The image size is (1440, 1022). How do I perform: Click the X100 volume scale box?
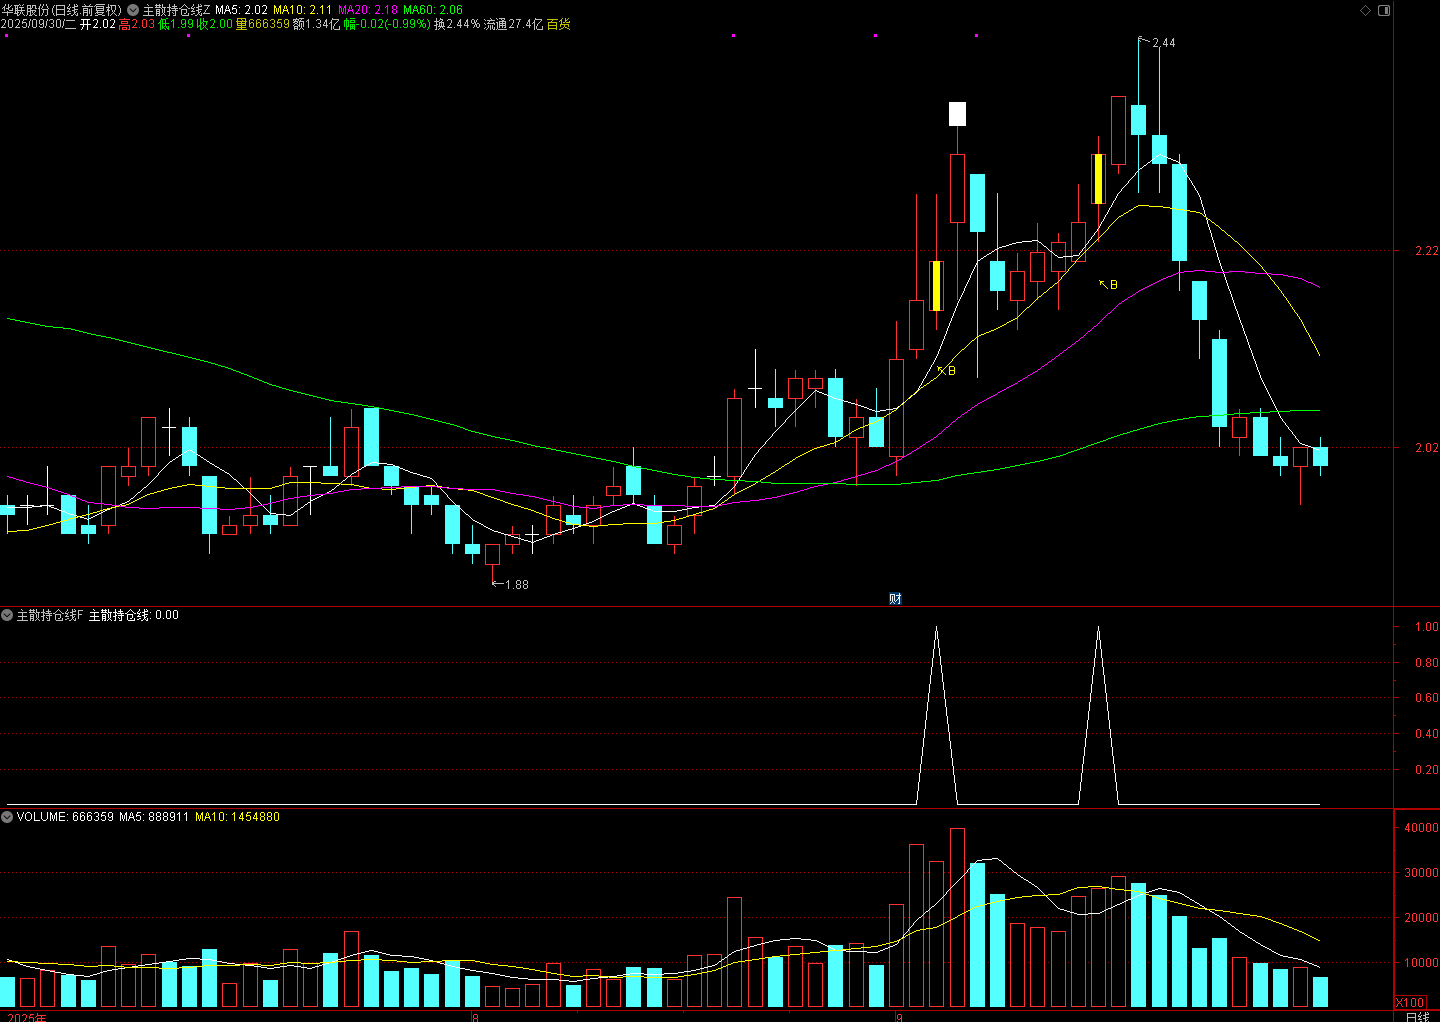1410,1002
